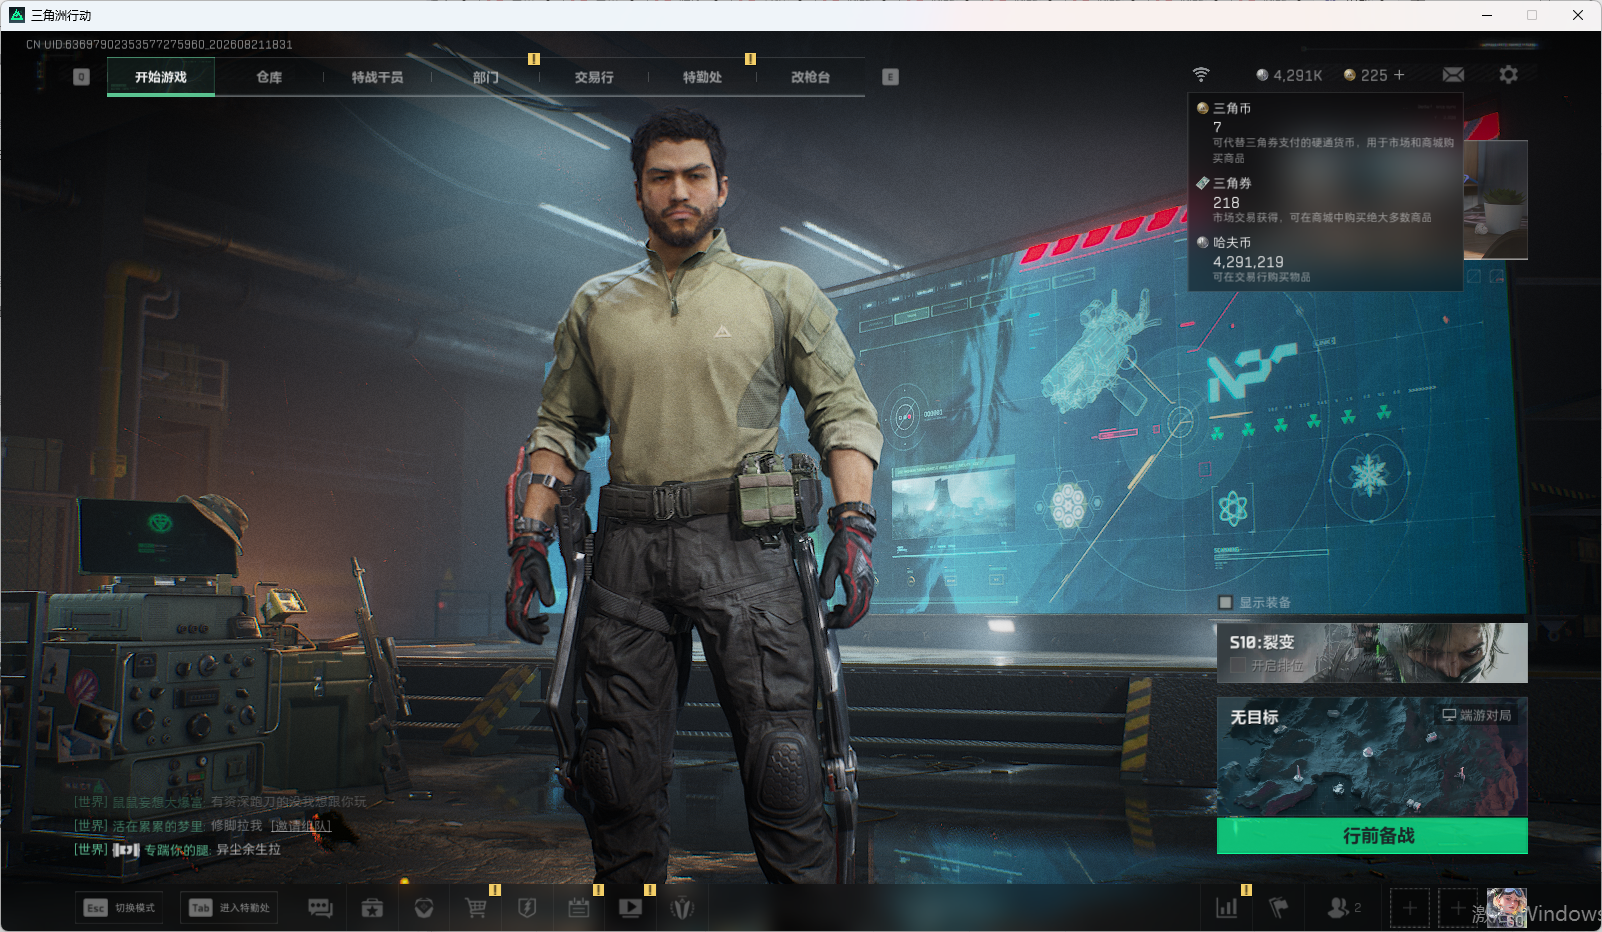Click the 4,291,219 哈夫币 amount
The width and height of the screenshot is (1602, 932).
coord(1248,262)
